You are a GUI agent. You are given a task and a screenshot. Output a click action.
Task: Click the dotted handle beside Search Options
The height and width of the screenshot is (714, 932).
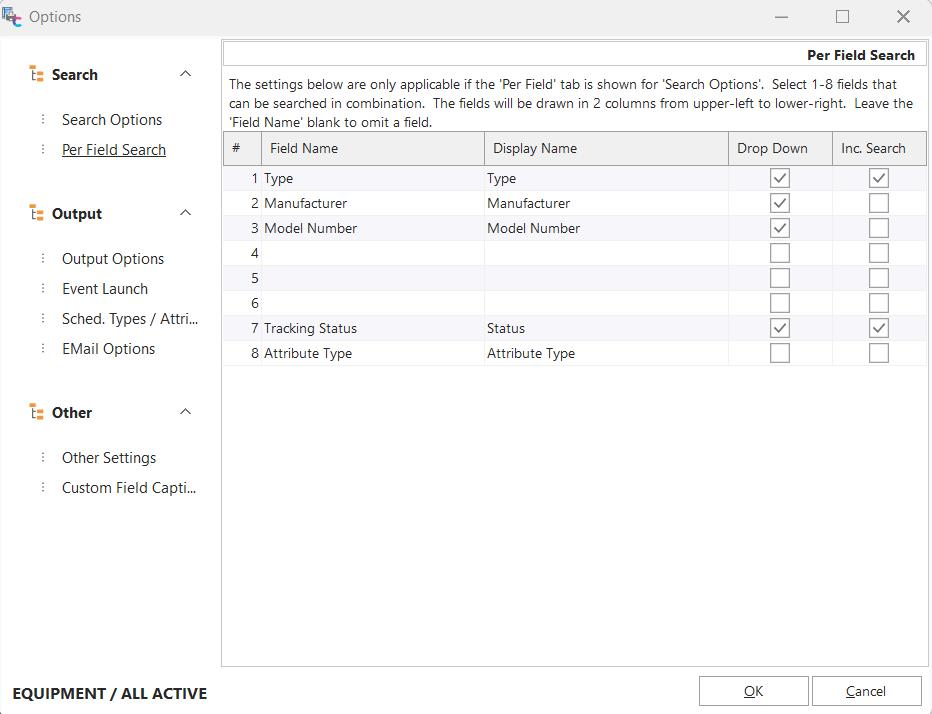[x=43, y=120]
